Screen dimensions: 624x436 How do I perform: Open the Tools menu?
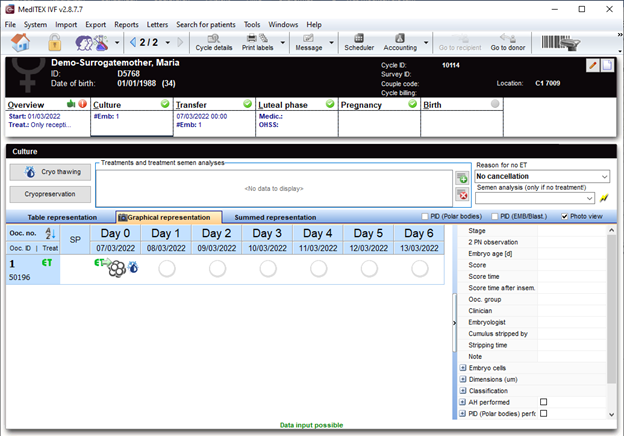point(252,25)
